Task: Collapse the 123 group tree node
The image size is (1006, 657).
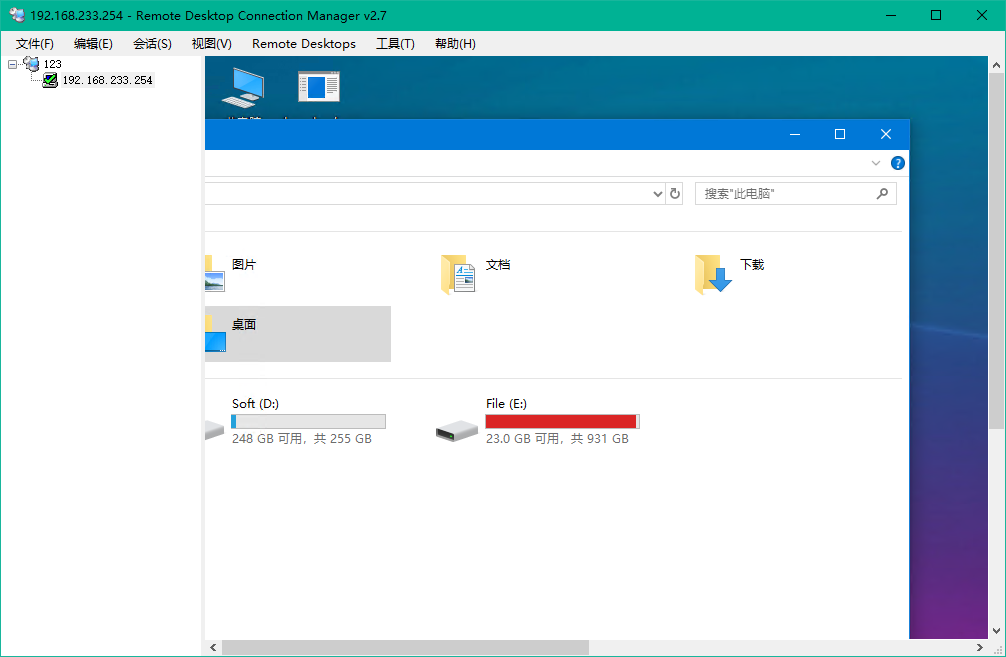Action: (x=12, y=64)
